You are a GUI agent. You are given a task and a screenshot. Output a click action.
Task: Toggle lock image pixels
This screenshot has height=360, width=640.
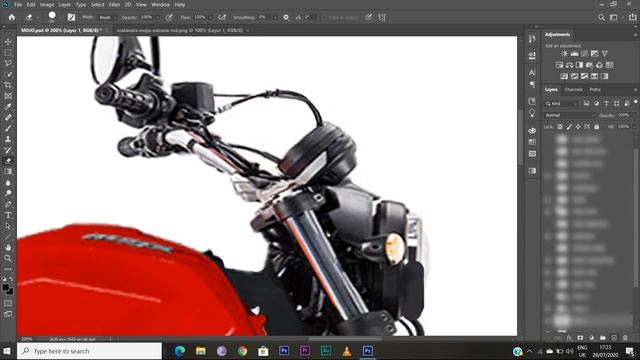click(x=569, y=127)
